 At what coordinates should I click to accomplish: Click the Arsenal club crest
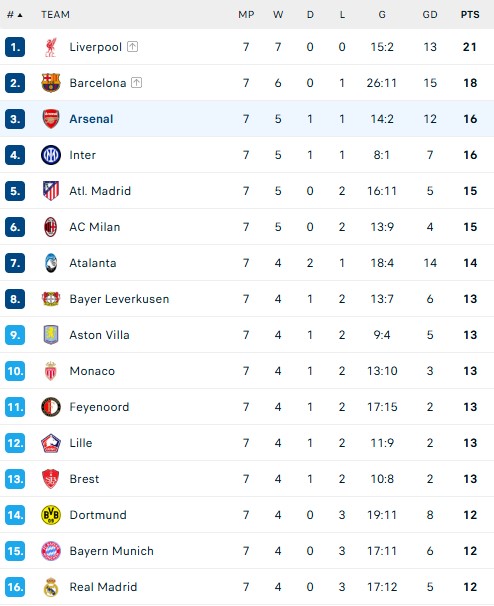[51, 119]
